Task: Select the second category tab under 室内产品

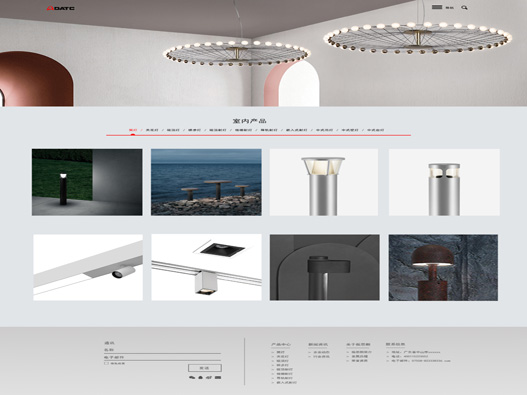Action: [152, 130]
